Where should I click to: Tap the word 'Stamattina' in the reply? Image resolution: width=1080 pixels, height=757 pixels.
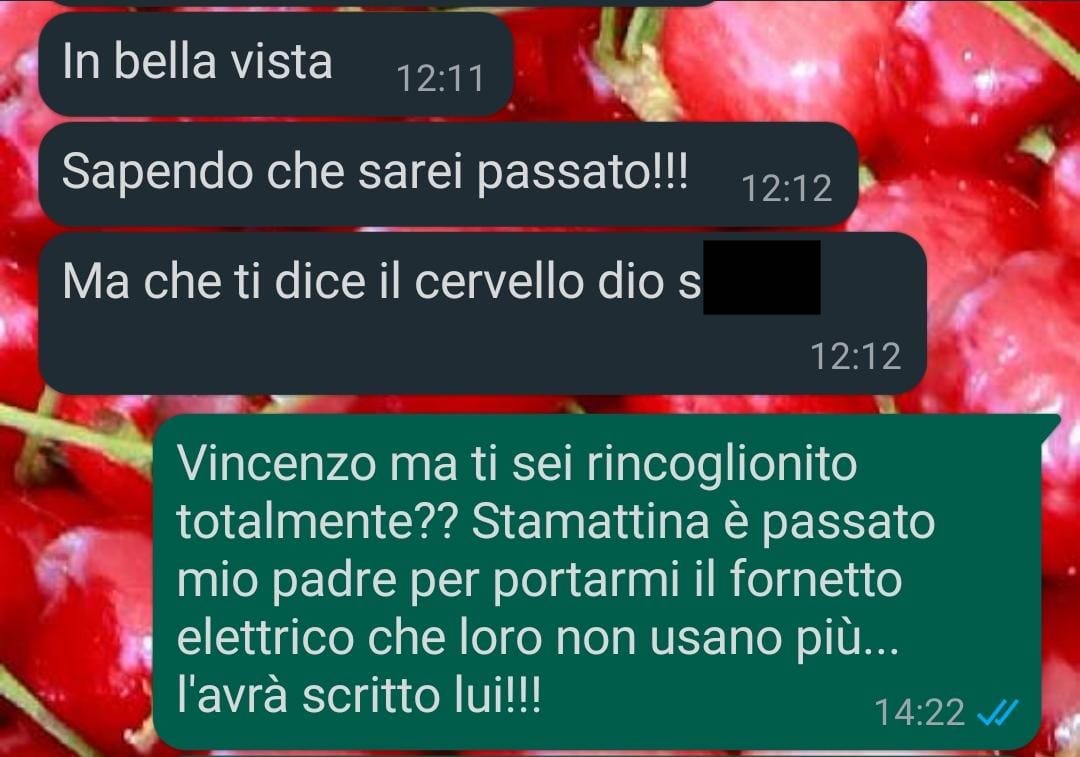point(590,521)
